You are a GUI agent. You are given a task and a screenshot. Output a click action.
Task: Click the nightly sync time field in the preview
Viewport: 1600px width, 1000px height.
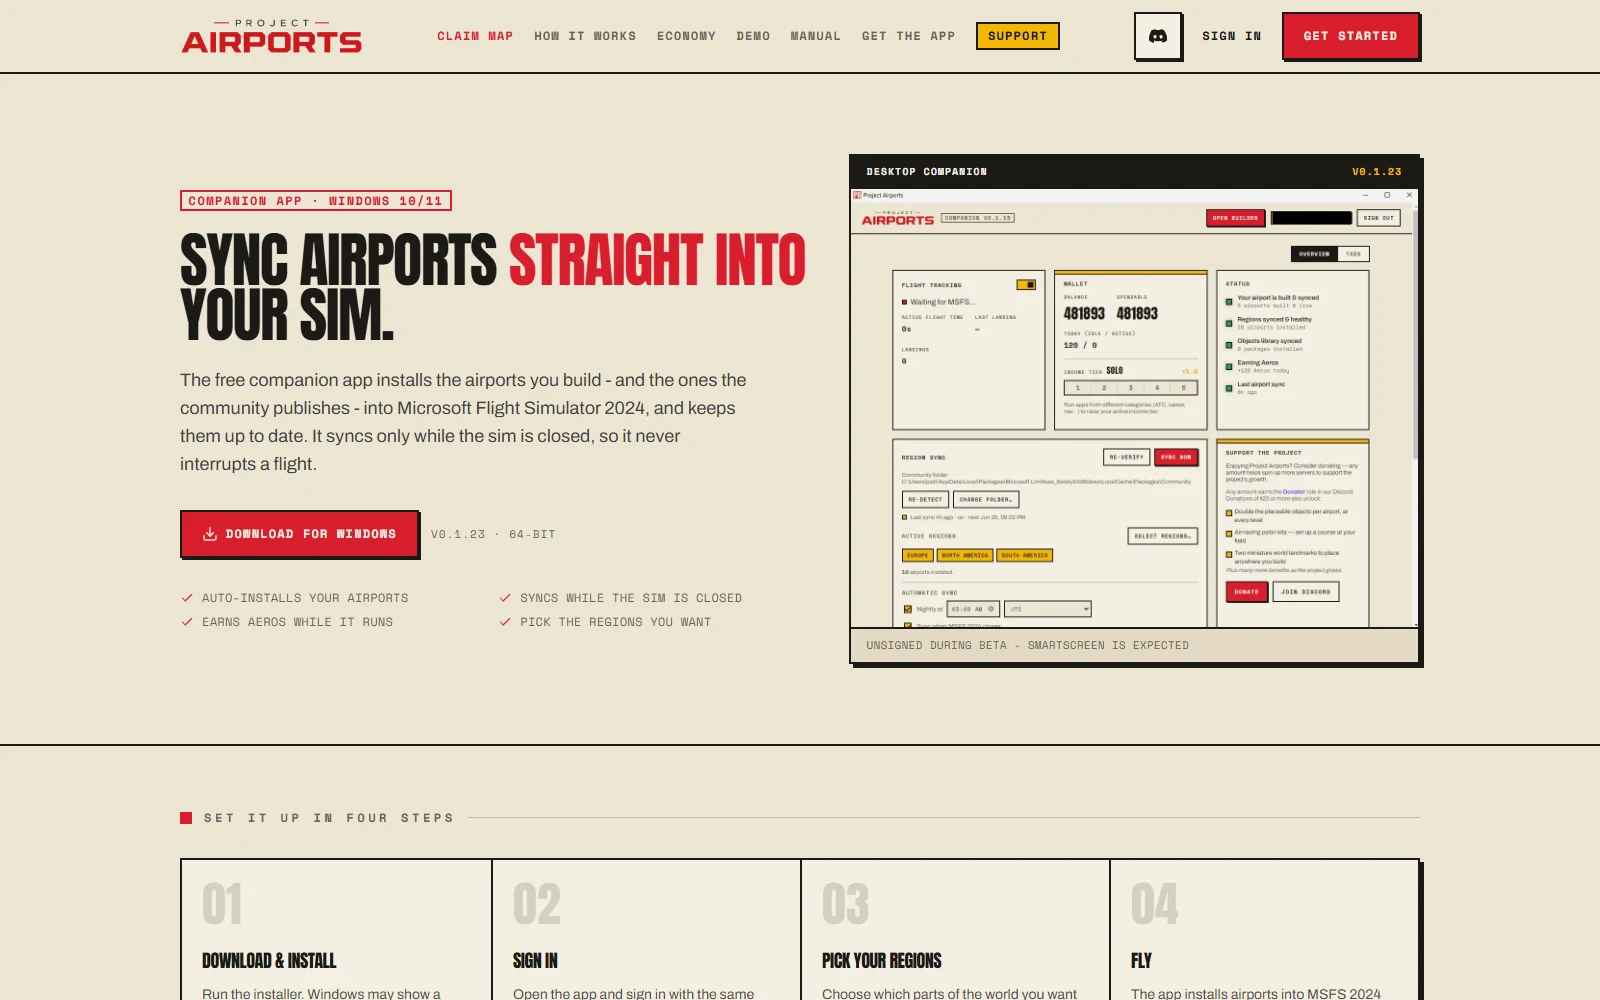(973, 609)
